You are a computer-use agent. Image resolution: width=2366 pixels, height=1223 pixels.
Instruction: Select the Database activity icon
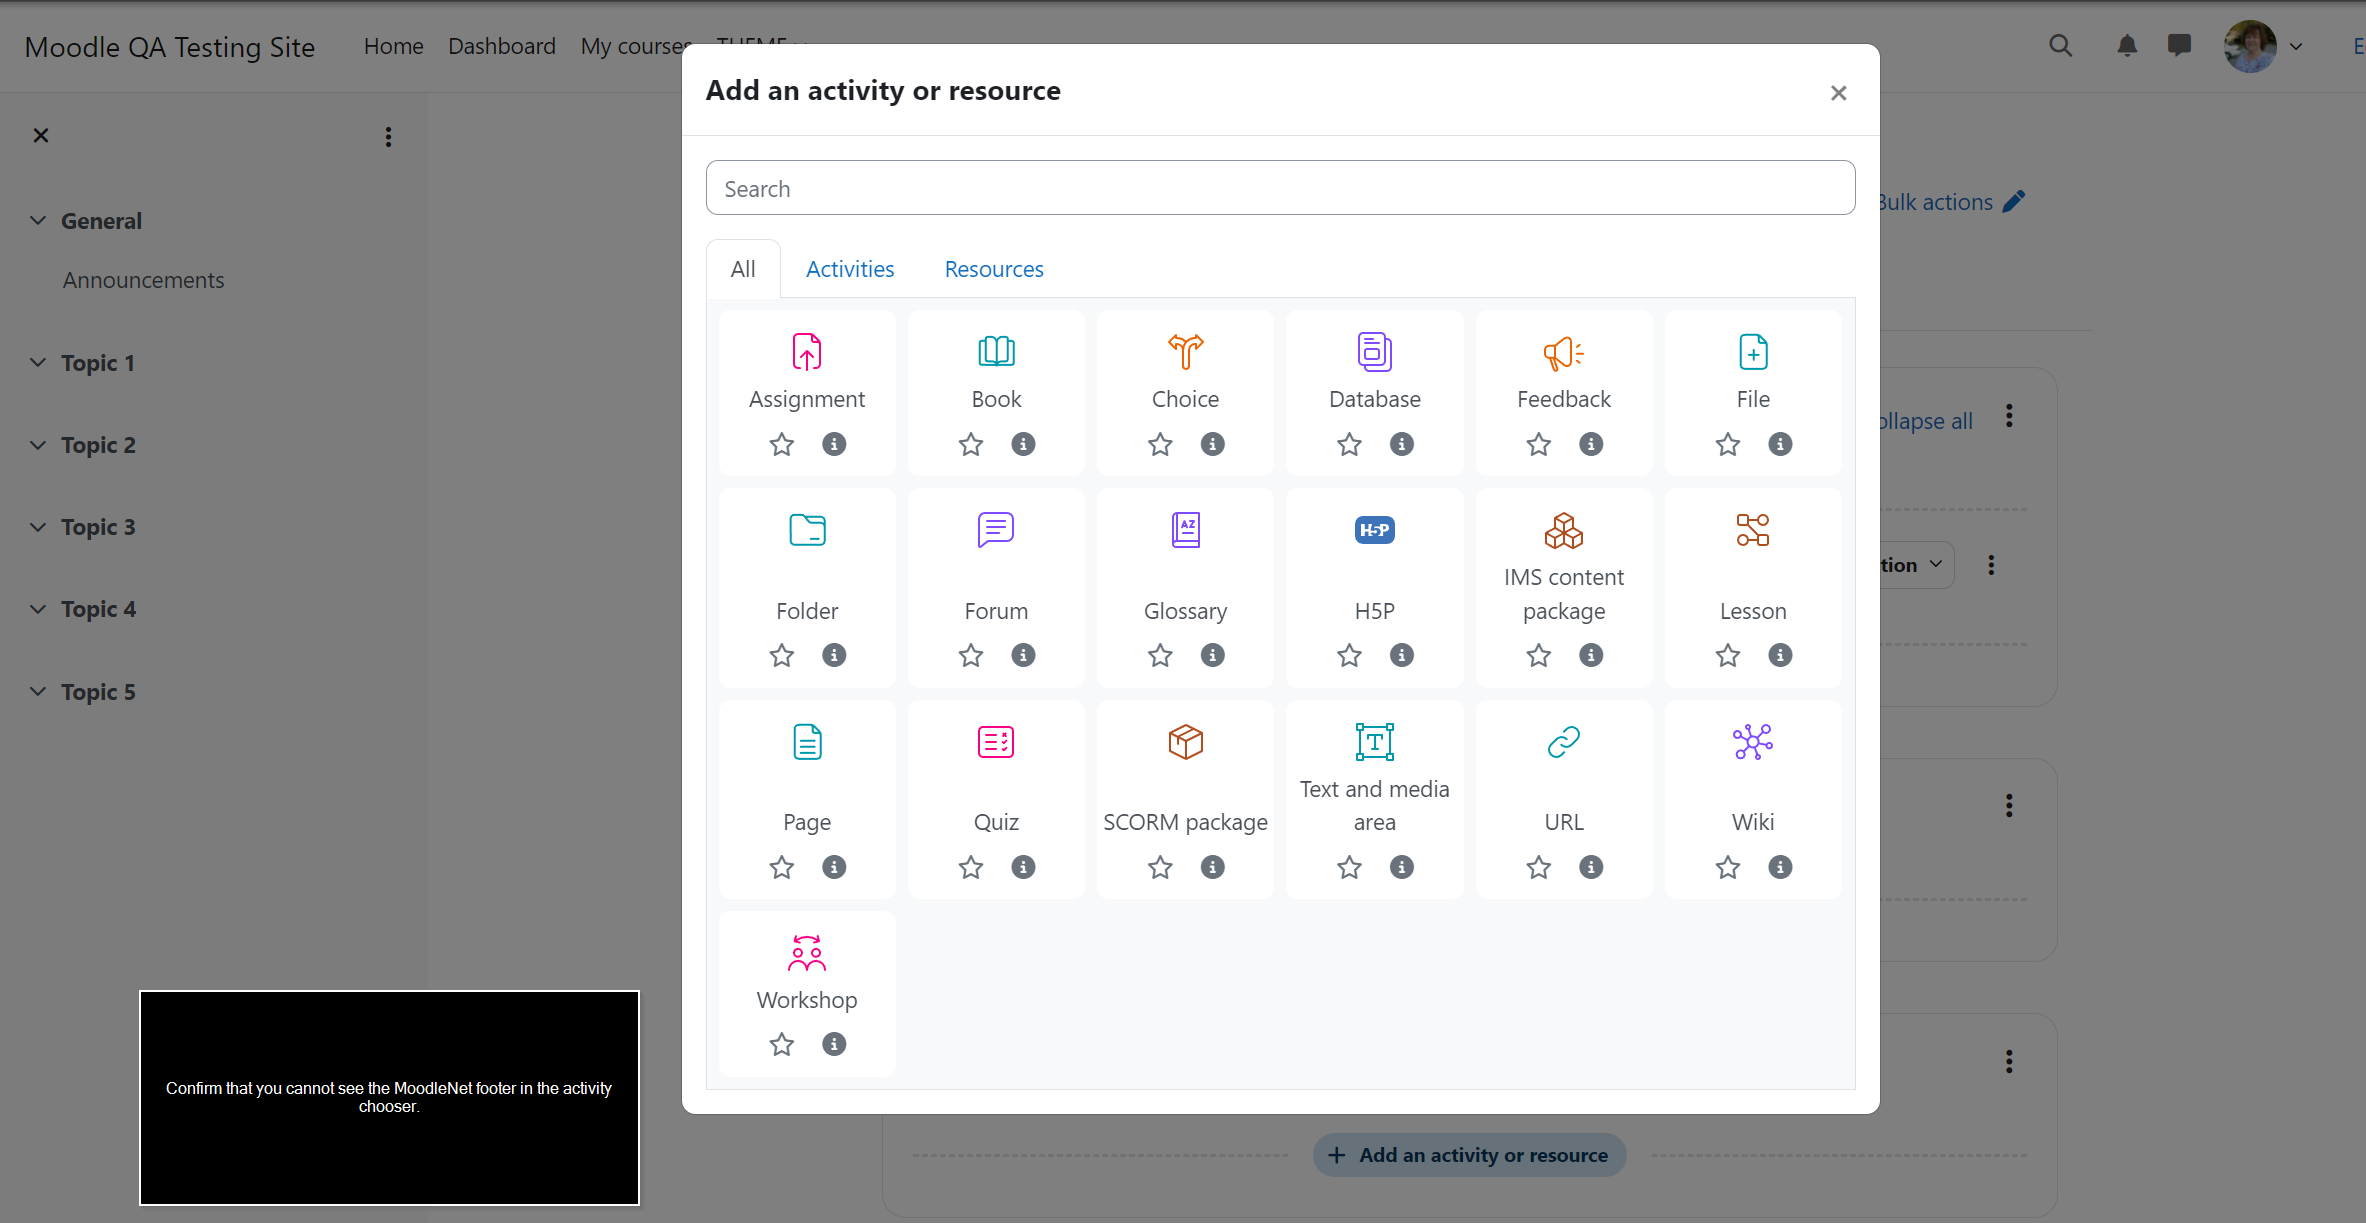1374,352
